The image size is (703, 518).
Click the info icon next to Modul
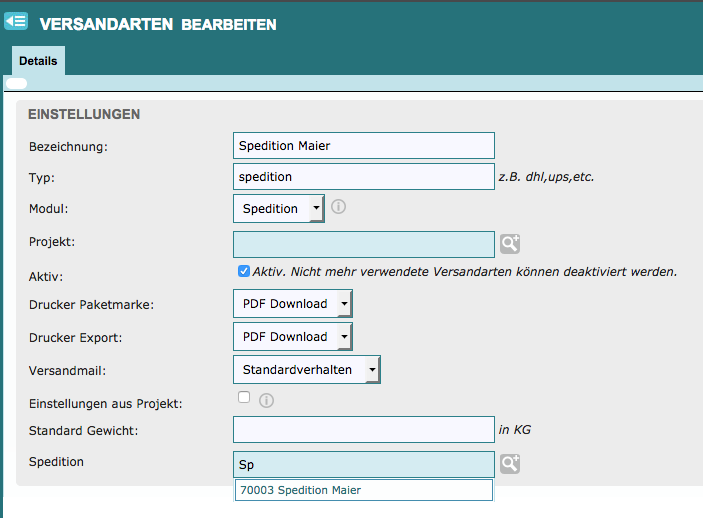click(x=338, y=208)
